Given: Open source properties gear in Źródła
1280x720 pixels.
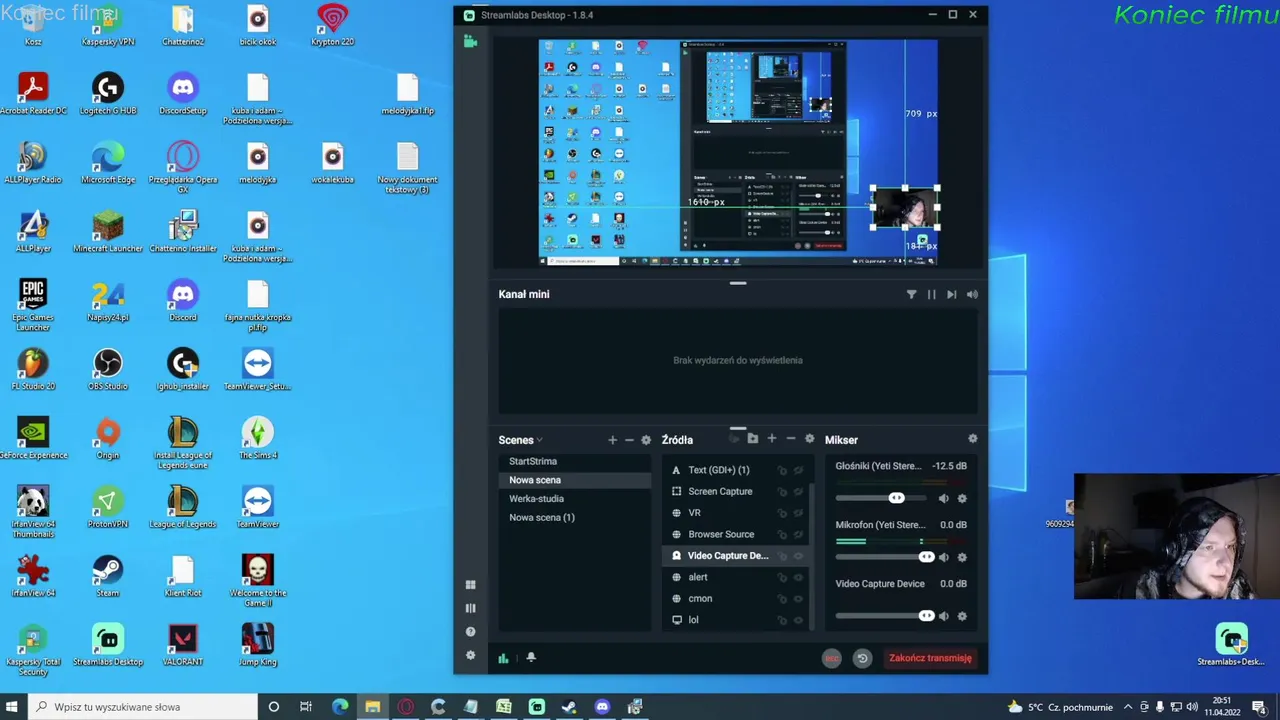Looking at the screenshot, I should tap(809, 439).
